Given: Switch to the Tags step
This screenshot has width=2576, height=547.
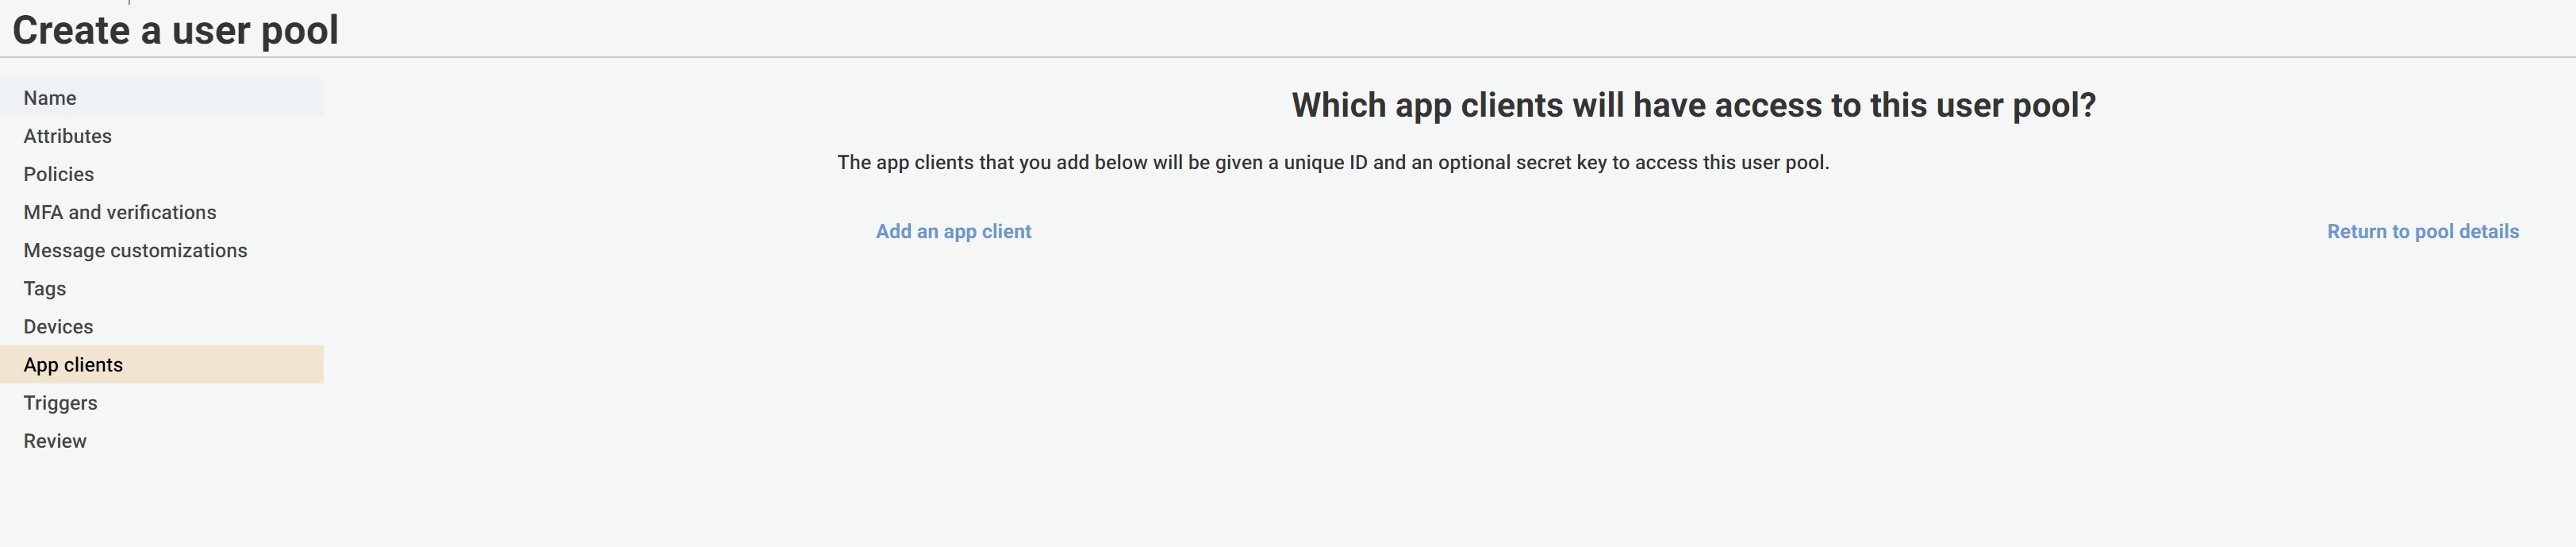Looking at the screenshot, I should (x=44, y=289).
